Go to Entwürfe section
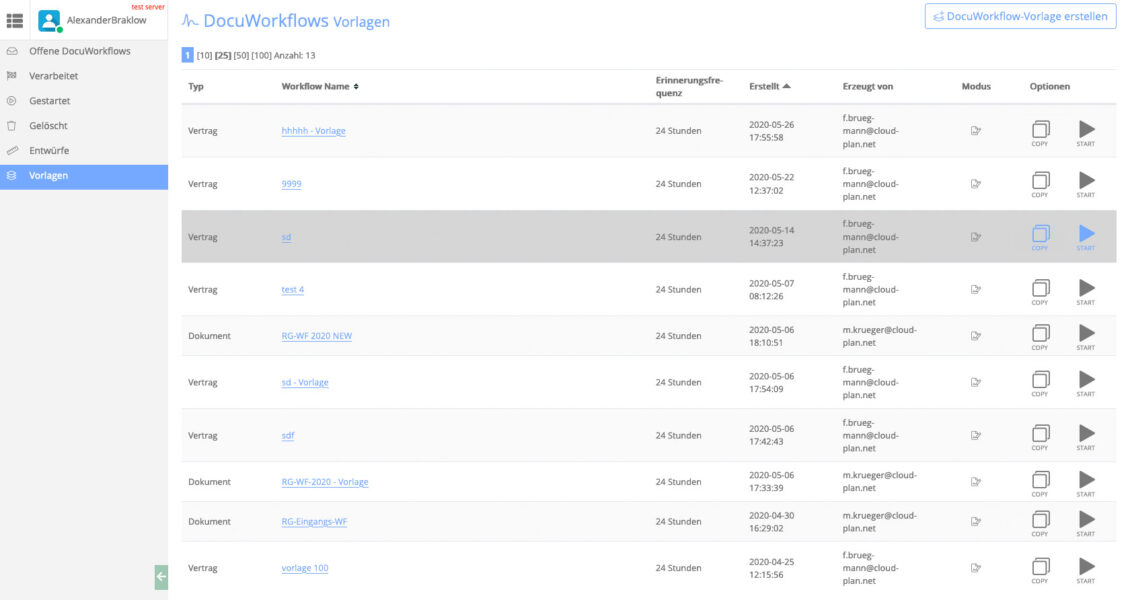 [x=49, y=151]
